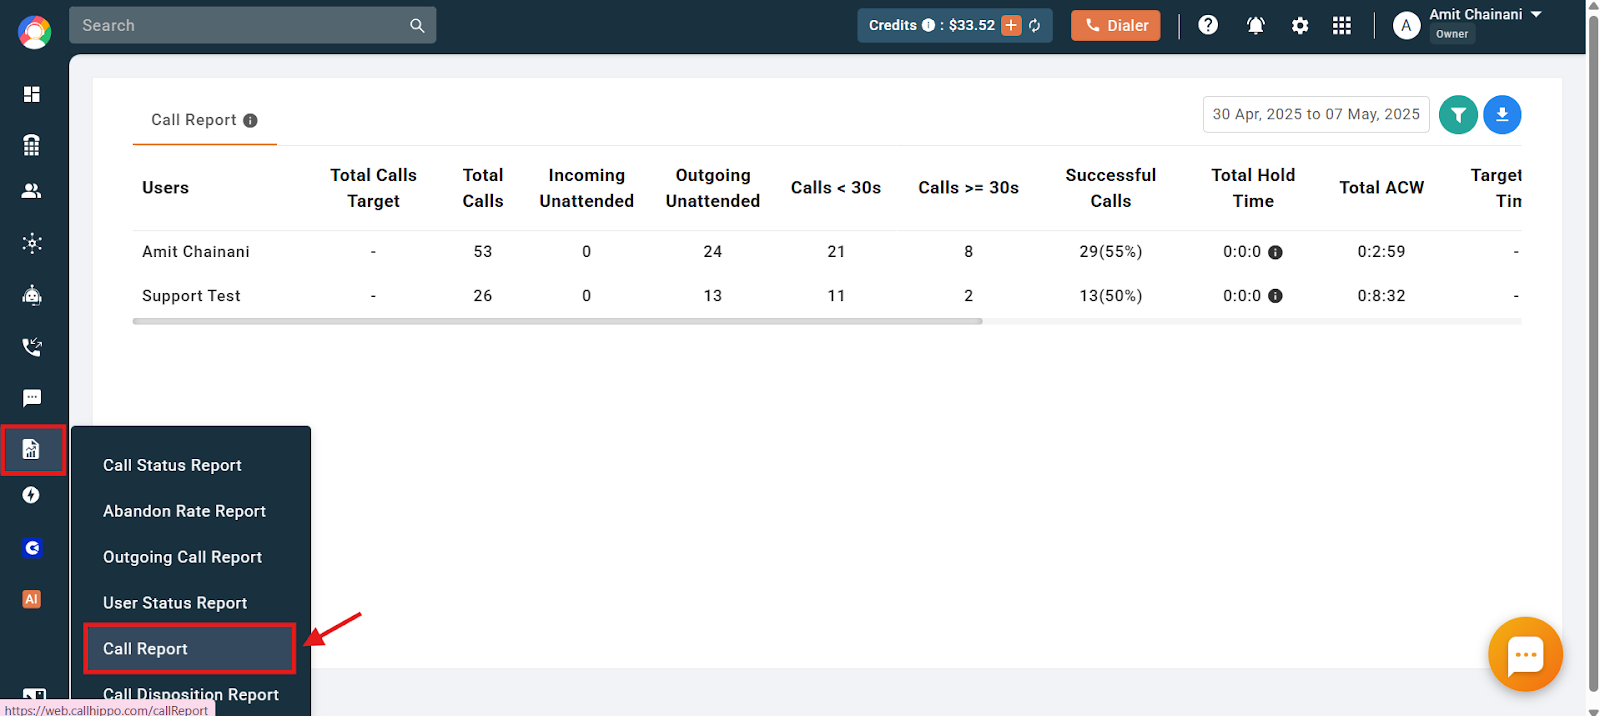This screenshot has height=716, width=1600.
Task: Click the Users column header
Action: click(x=165, y=188)
